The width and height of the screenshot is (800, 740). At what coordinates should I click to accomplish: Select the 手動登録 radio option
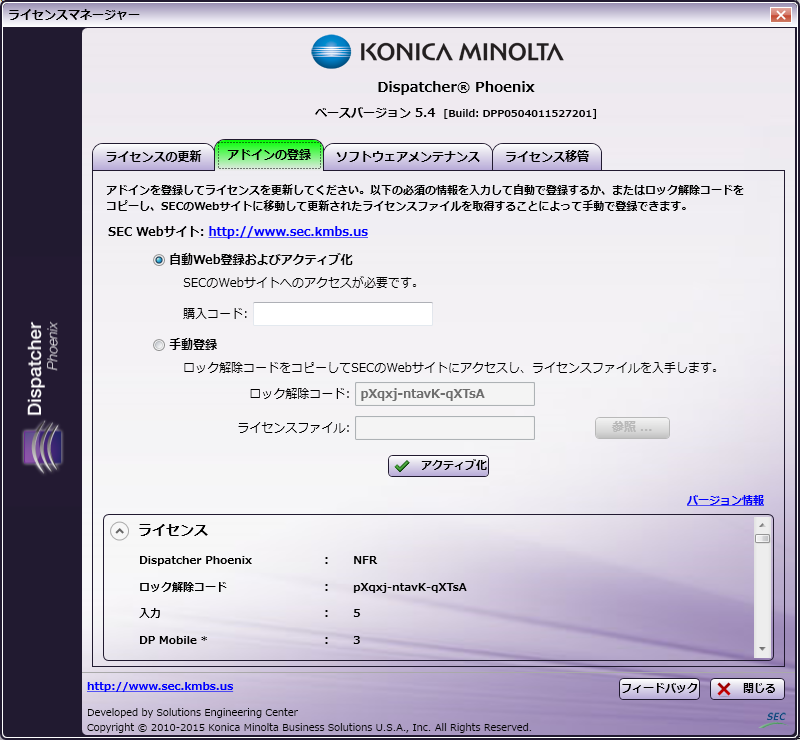click(159, 345)
